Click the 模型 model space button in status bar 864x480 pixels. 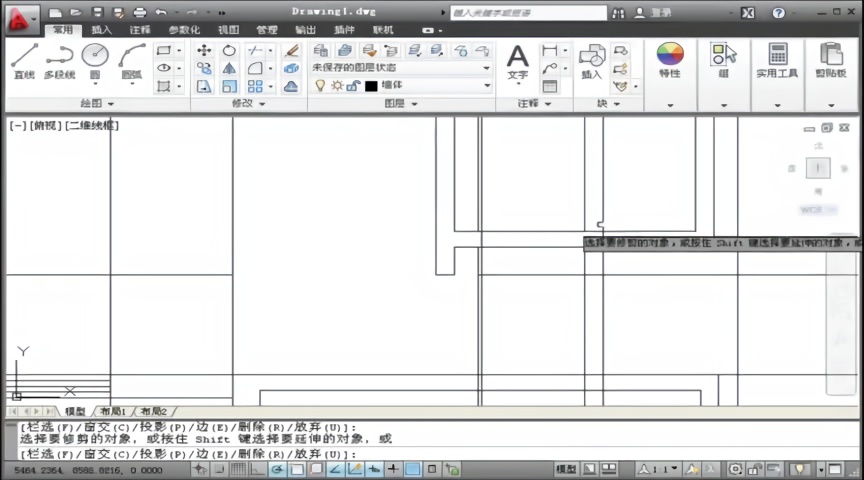coord(566,470)
